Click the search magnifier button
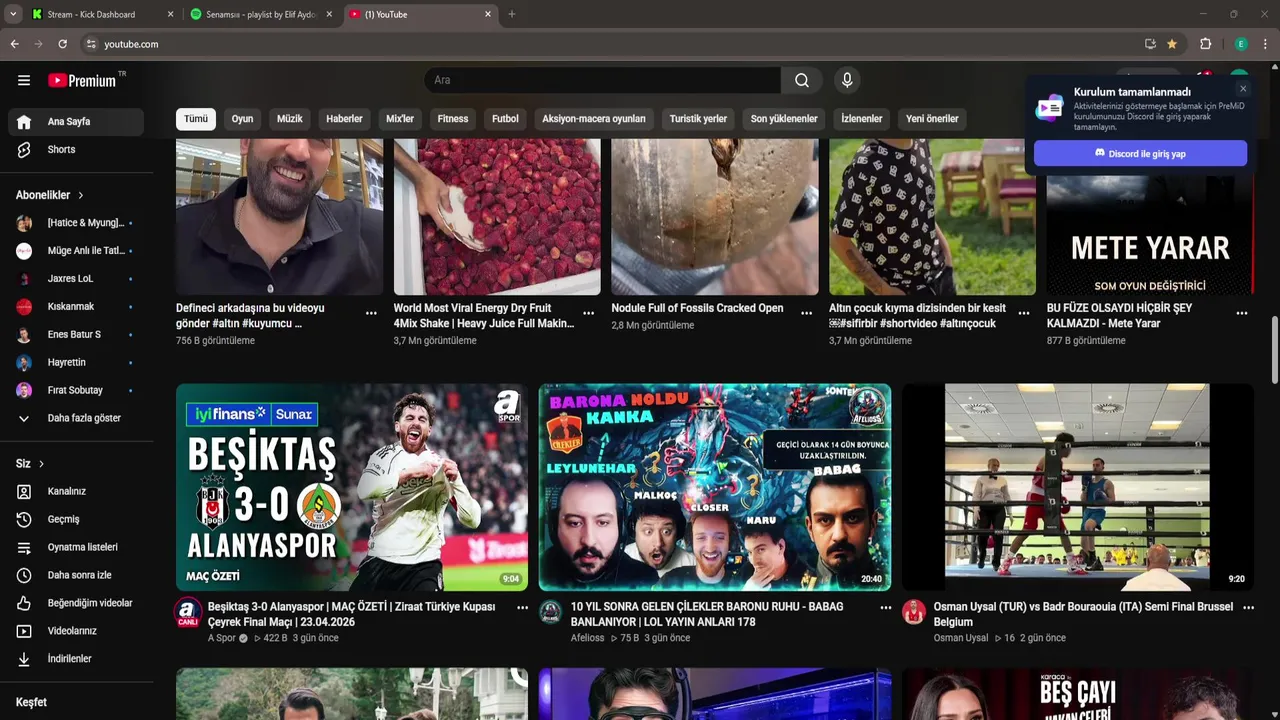 pos(802,80)
